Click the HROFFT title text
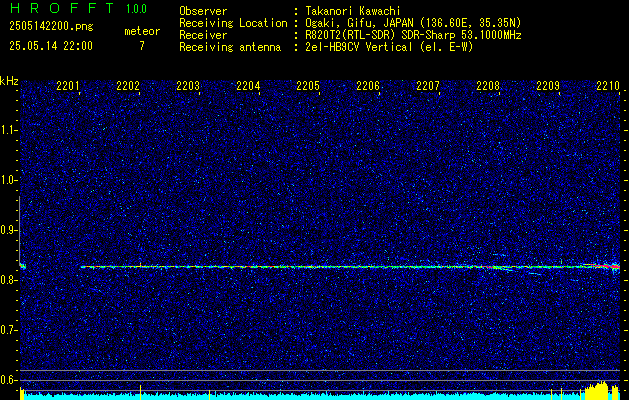This screenshot has height=400, width=629. (62, 8)
